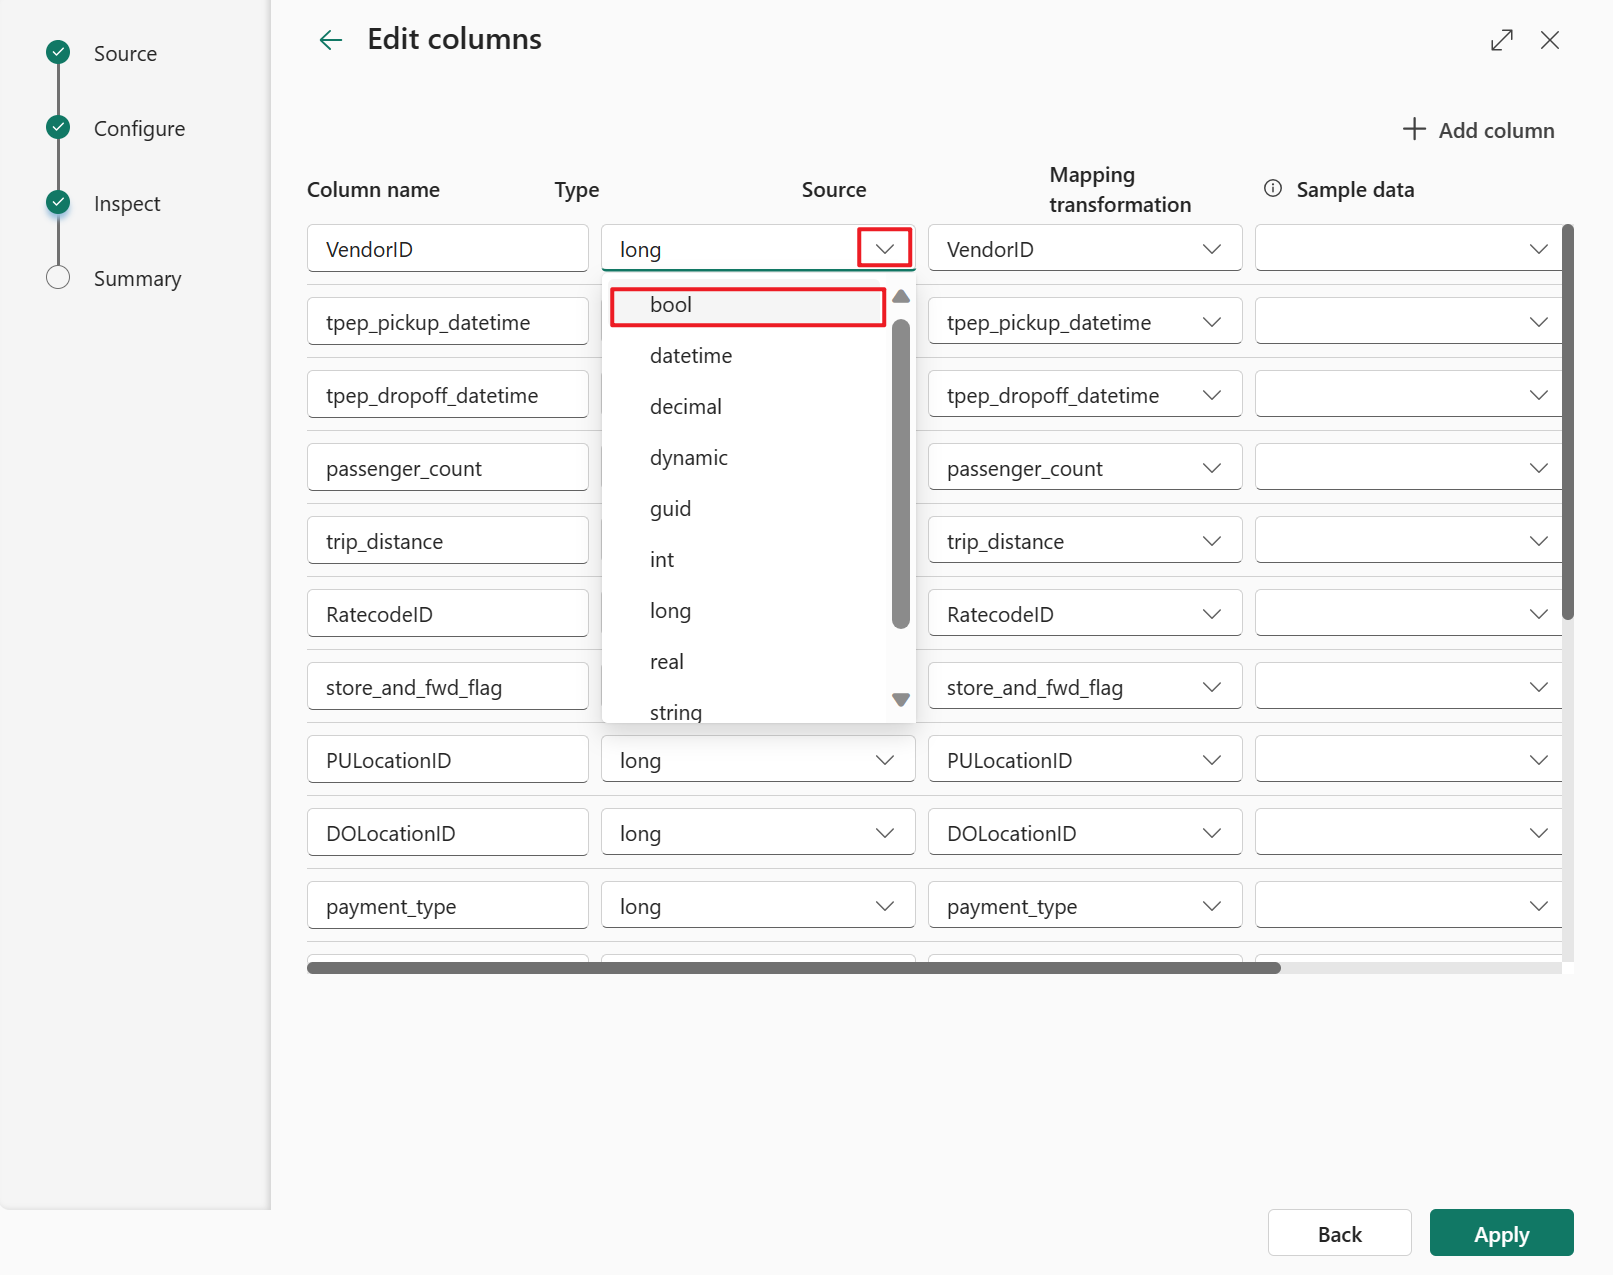Edit the VendorID column name field
The image size is (1613, 1275).
click(x=447, y=248)
